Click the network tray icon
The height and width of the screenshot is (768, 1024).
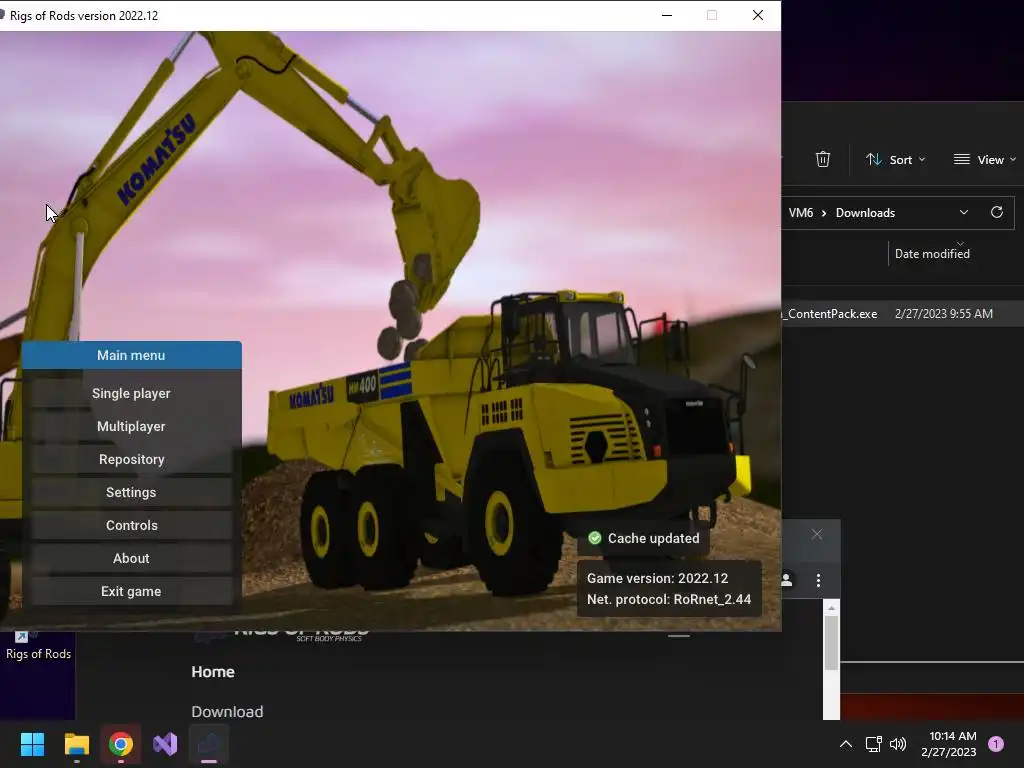point(873,744)
